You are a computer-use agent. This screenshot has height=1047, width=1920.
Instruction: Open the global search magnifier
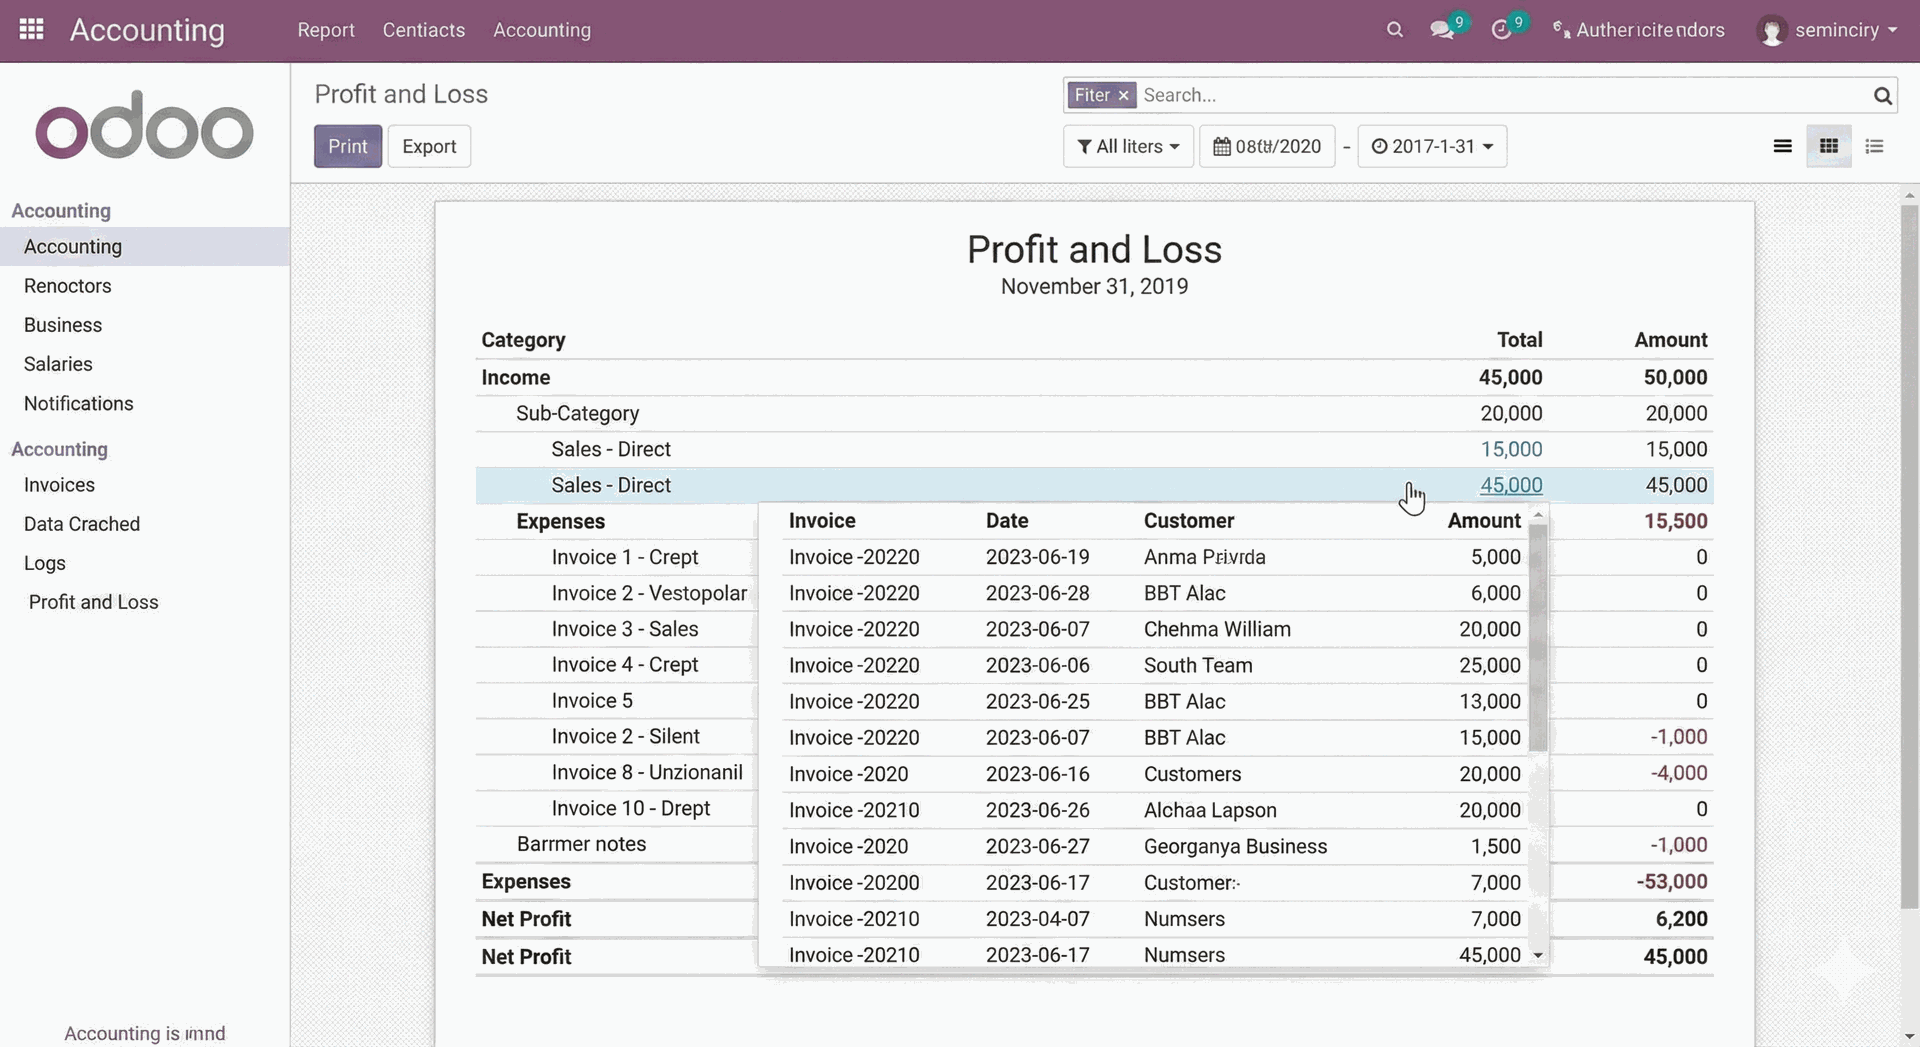point(1394,30)
